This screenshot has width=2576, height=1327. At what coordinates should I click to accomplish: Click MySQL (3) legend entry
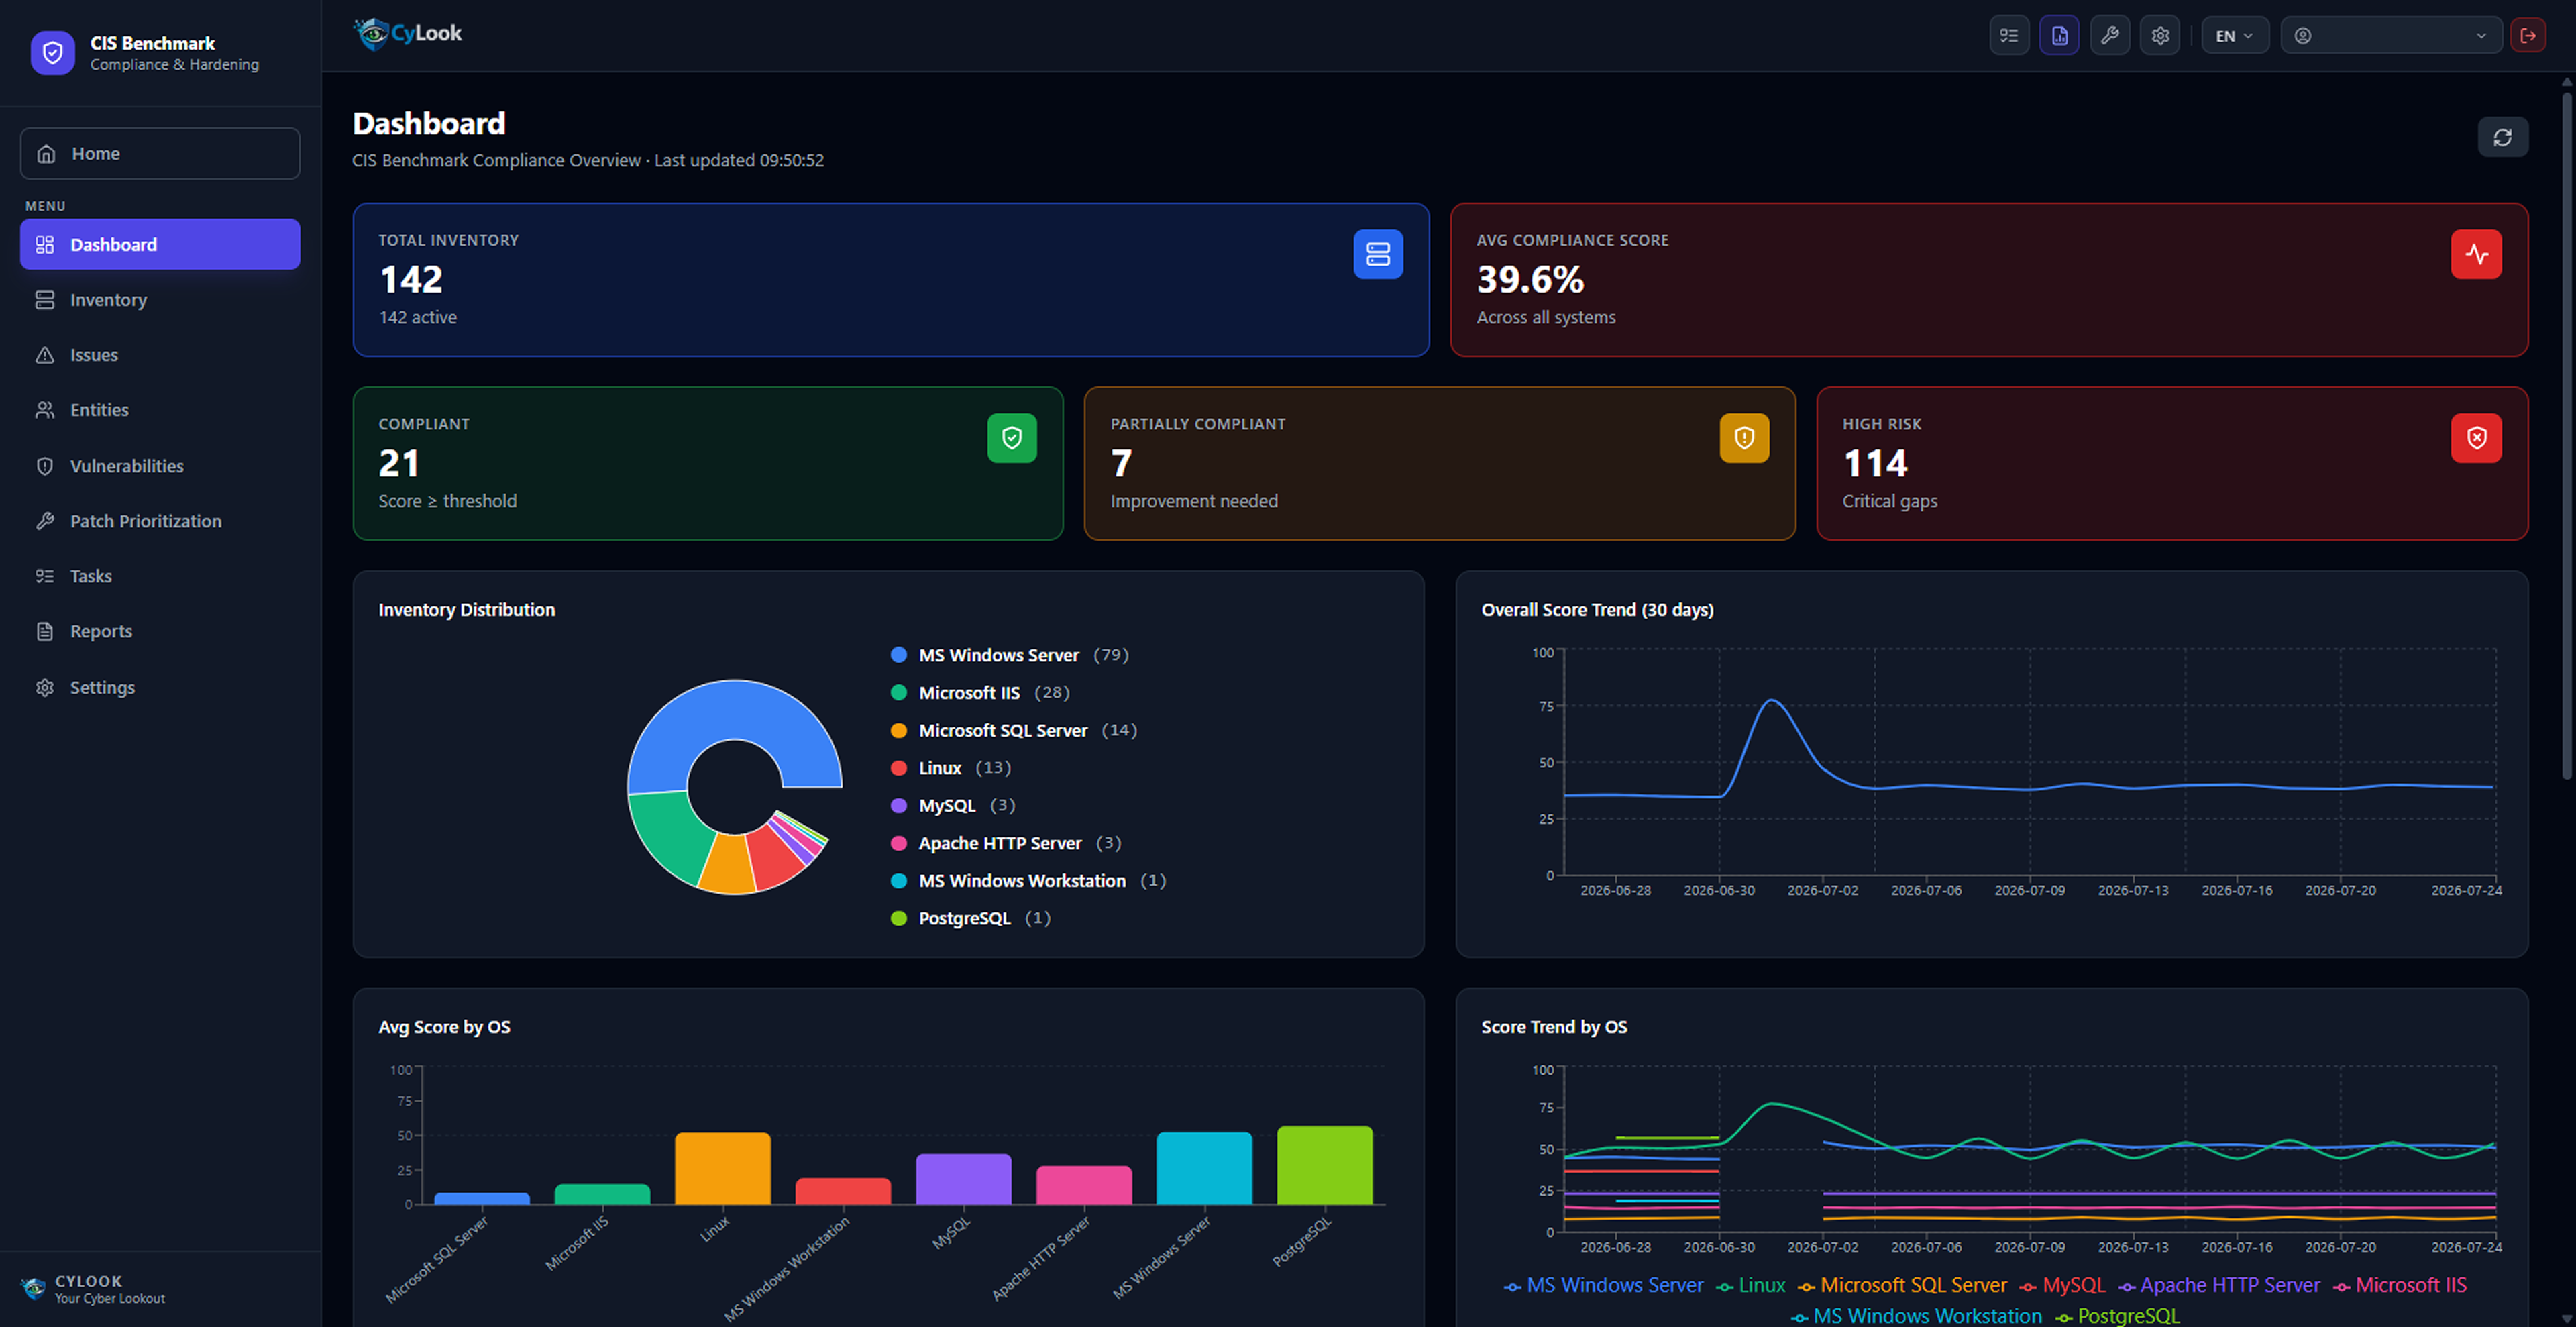[x=953, y=806]
